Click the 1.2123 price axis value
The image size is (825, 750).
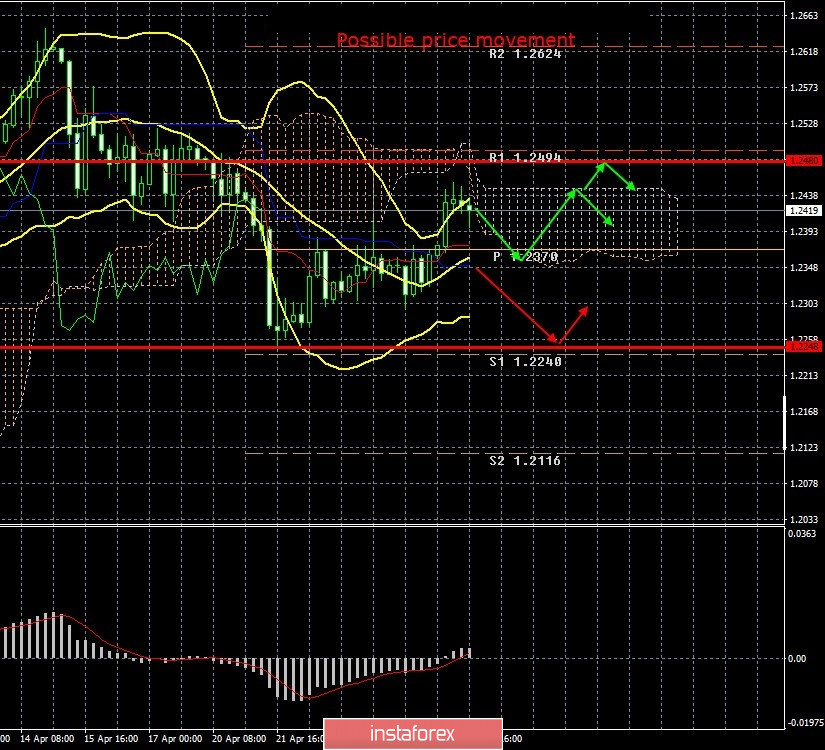pos(804,448)
